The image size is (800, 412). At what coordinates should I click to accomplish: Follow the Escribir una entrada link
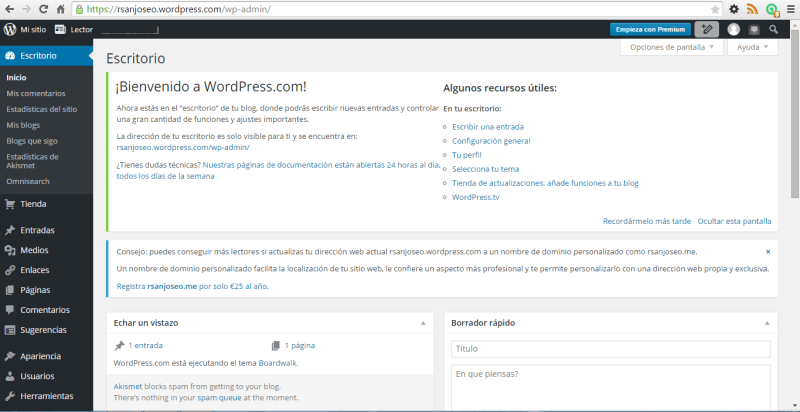tap(488, 127)
